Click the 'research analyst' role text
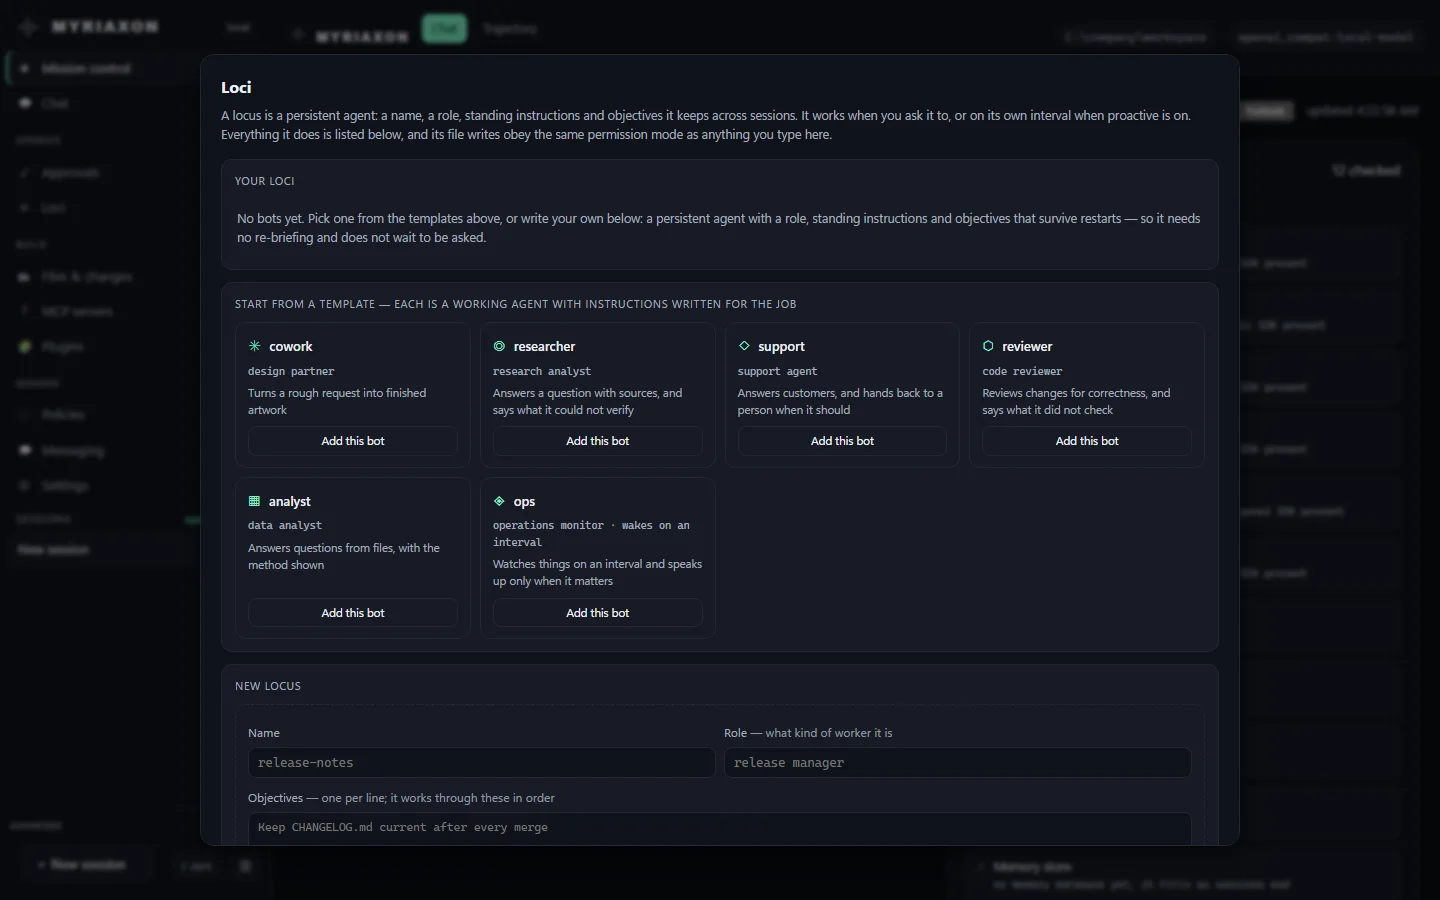The height and width of the screenshot is (900, 1440). [542, 371]
